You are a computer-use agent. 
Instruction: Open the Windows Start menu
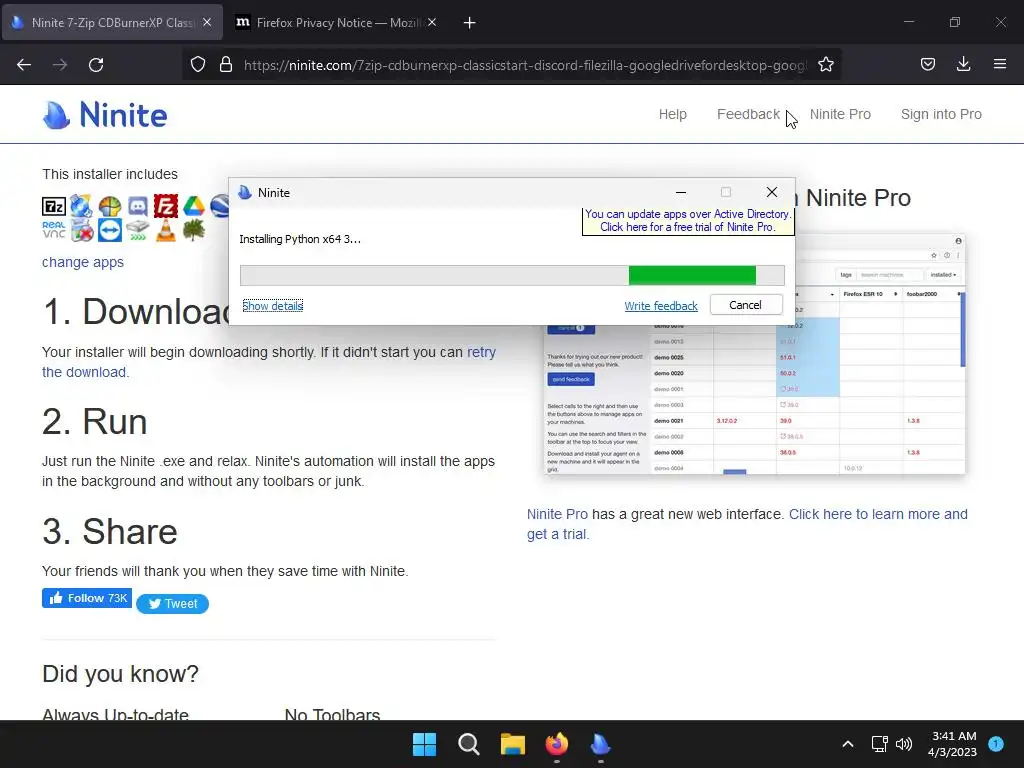tap(424, 744)
